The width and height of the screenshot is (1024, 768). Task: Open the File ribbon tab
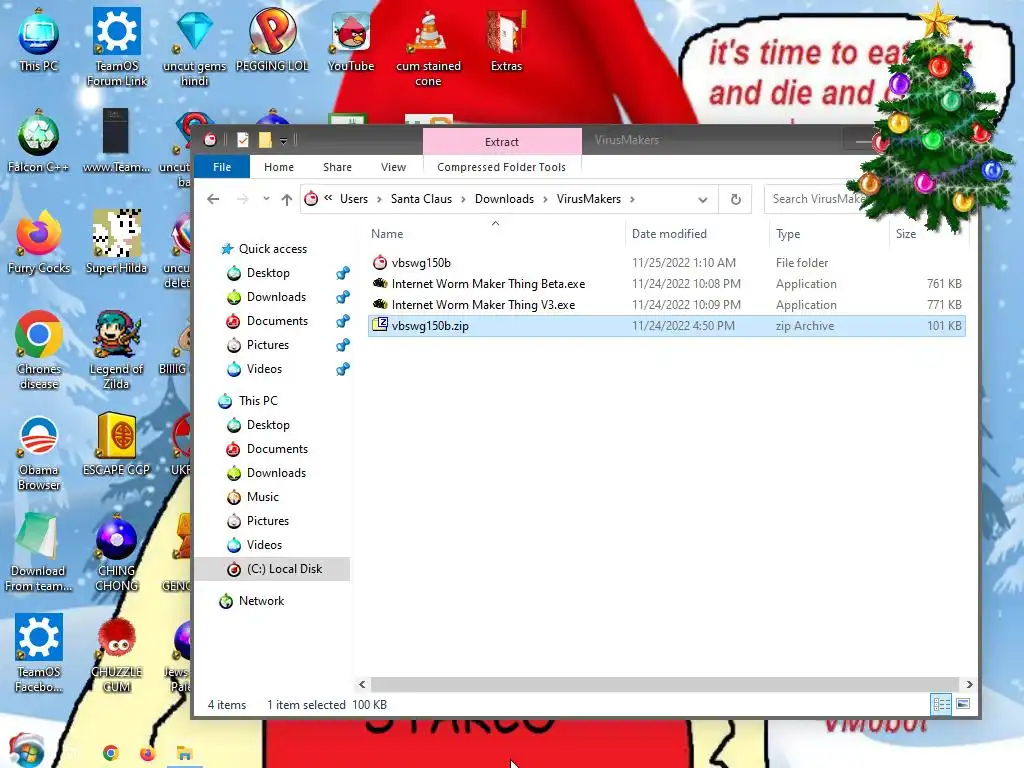(222, 167)
